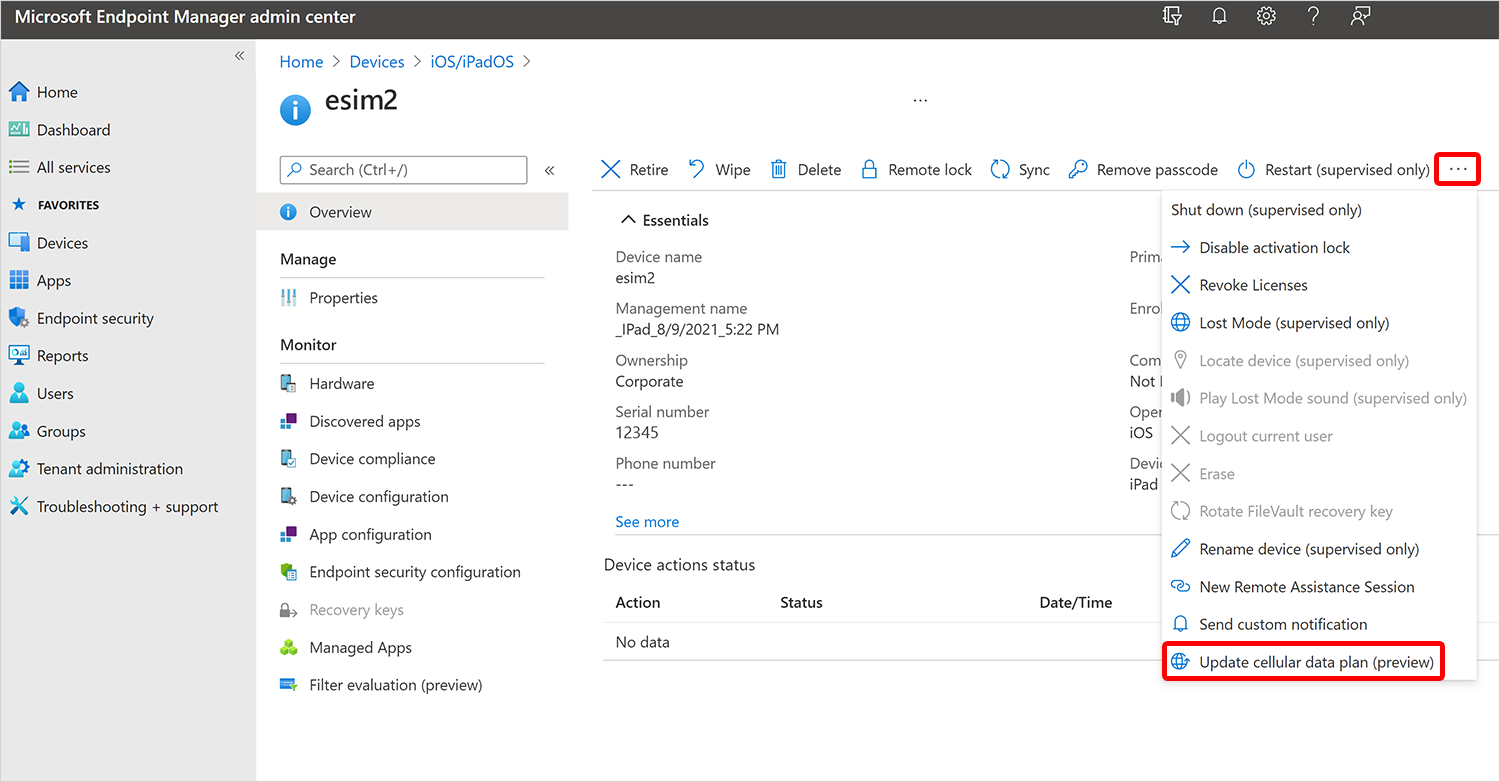
Task: Toggle the toolbar overflow ellipsis menu
Action: (x=1458, y=170)
